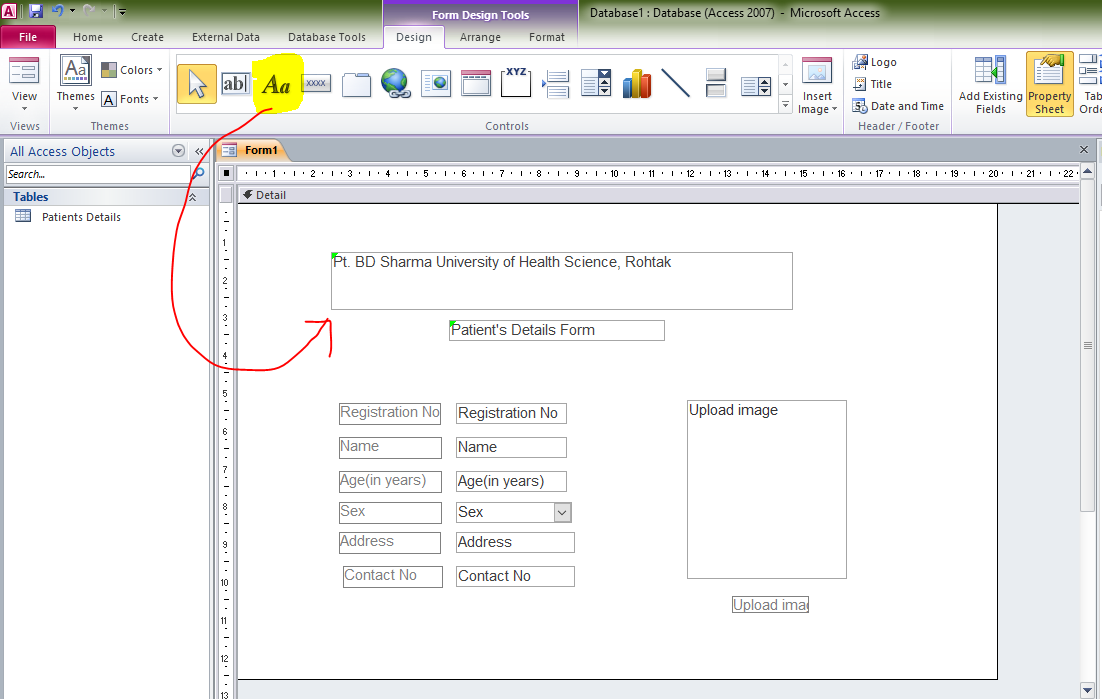1102x699 pixels.
Task: Select the Line drawing control
Action: (x=676, y=84)
